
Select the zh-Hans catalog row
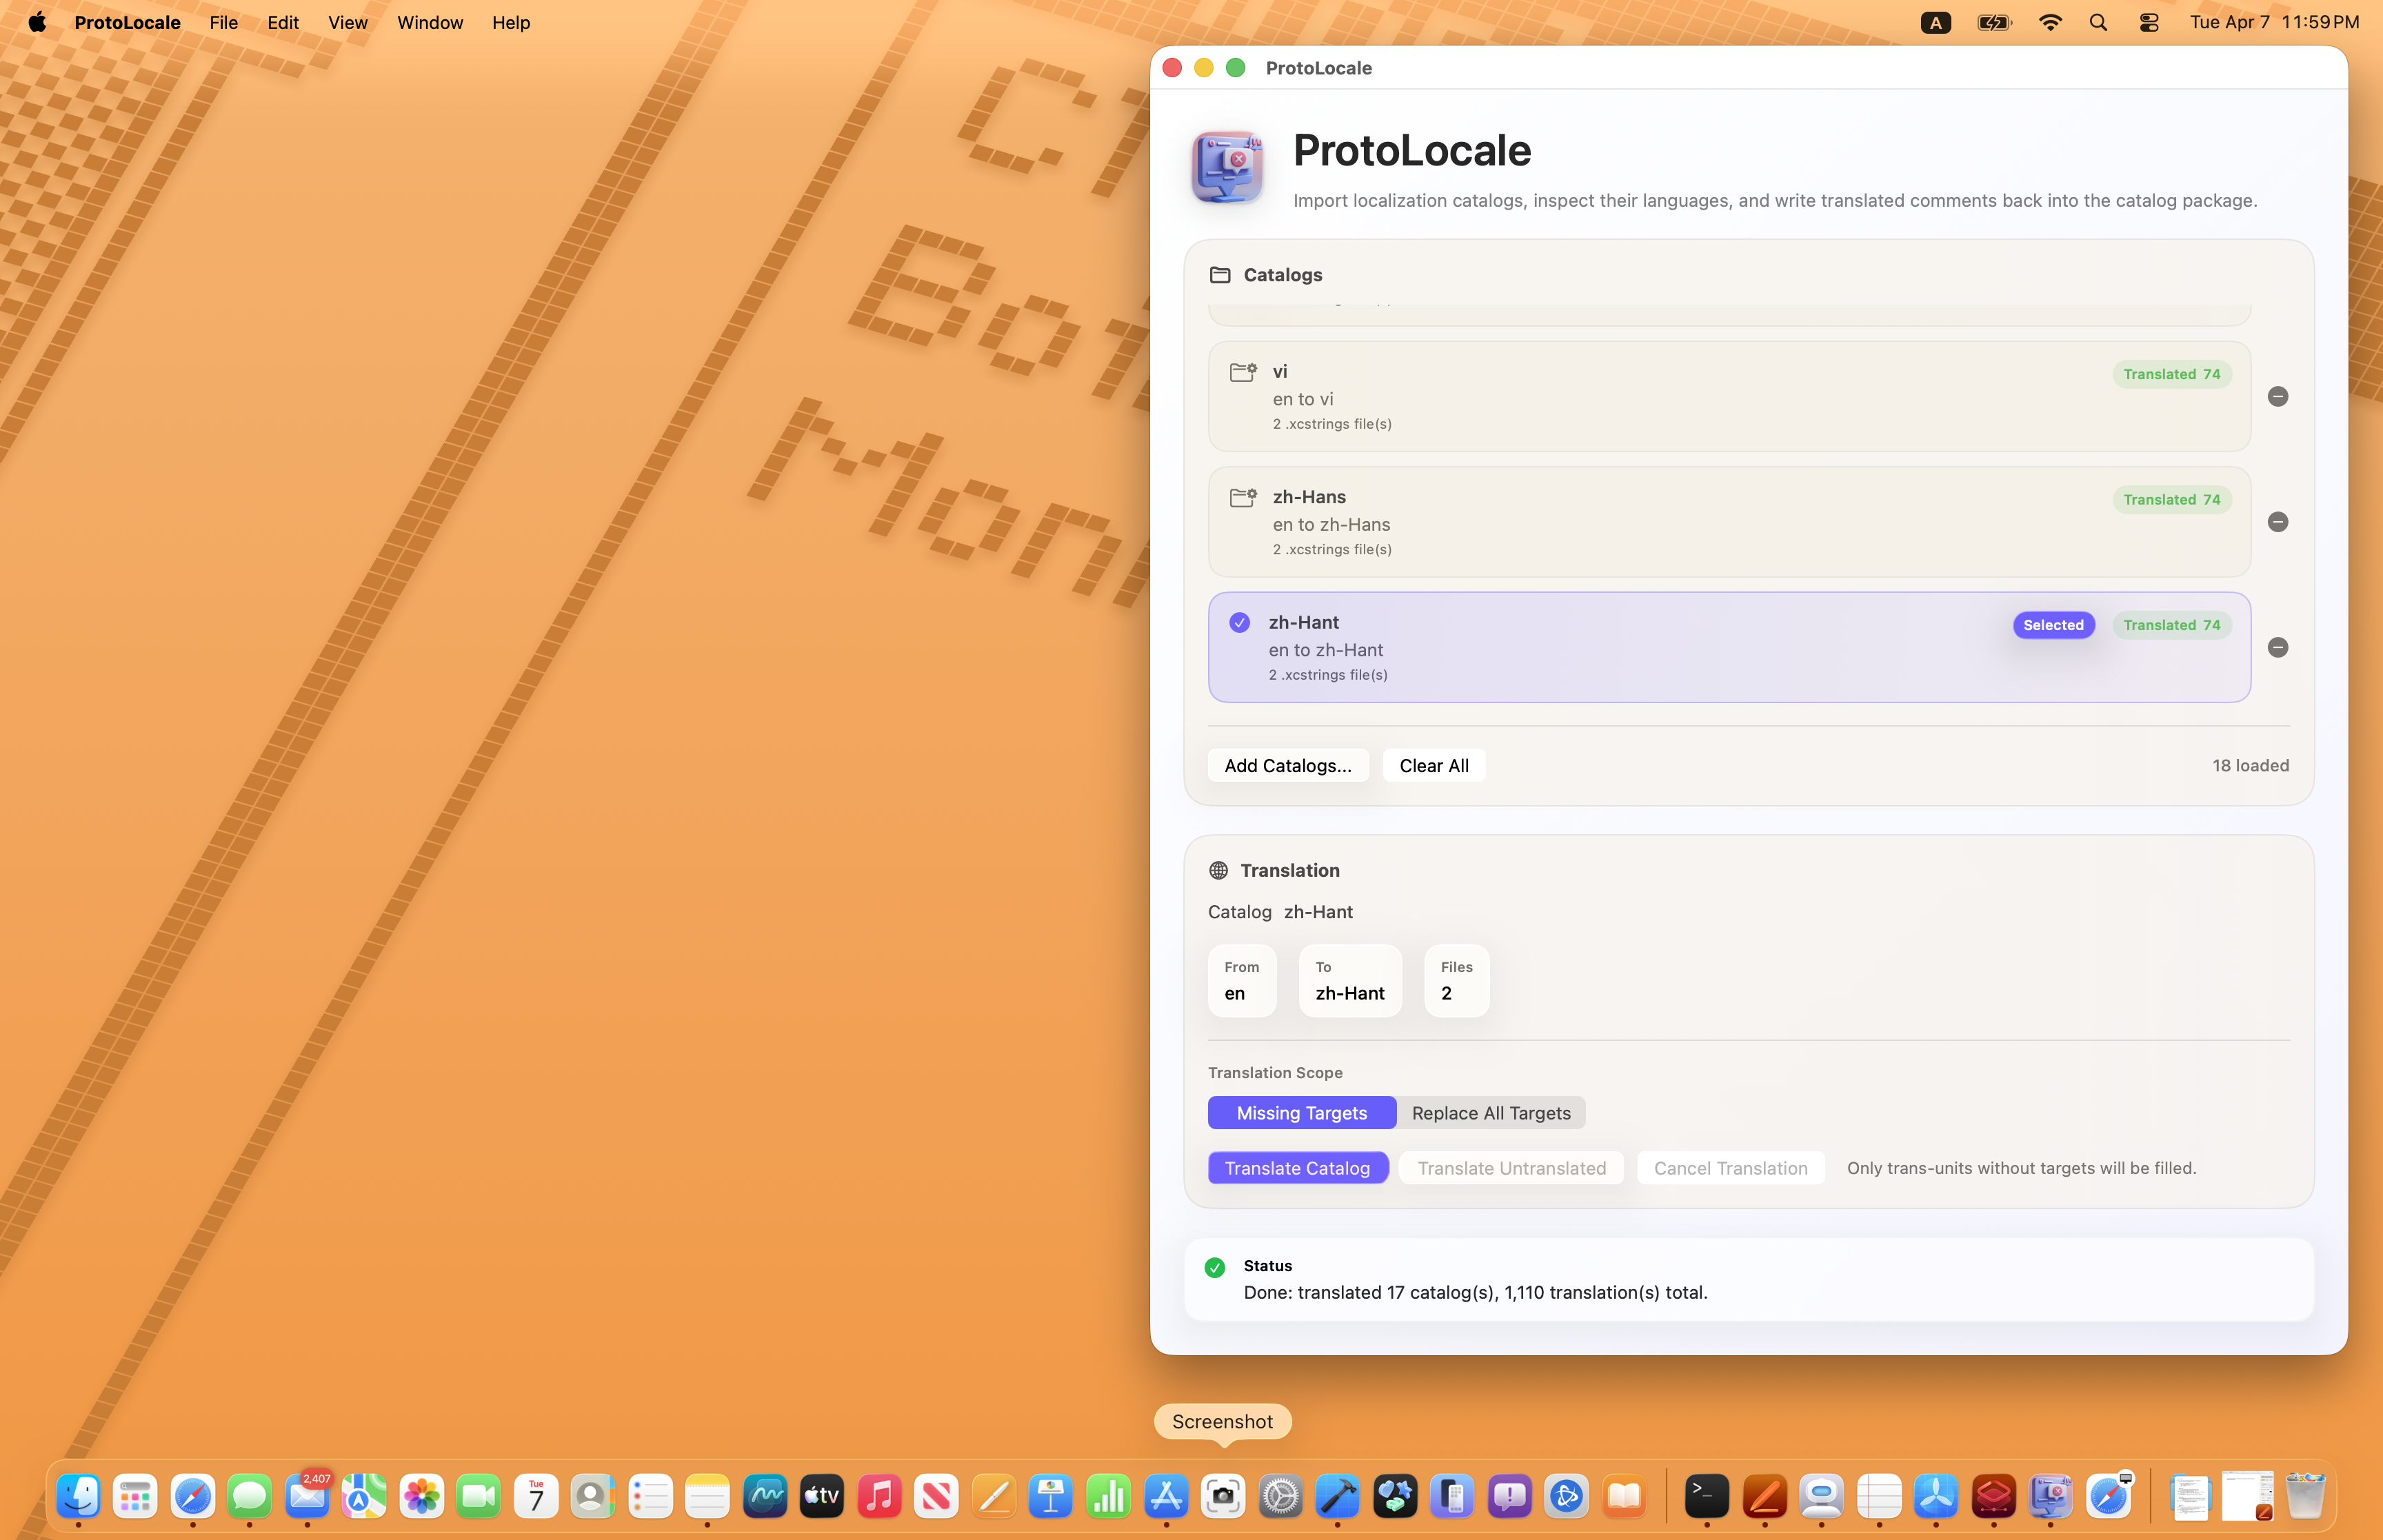click(x=1700, y=522)
